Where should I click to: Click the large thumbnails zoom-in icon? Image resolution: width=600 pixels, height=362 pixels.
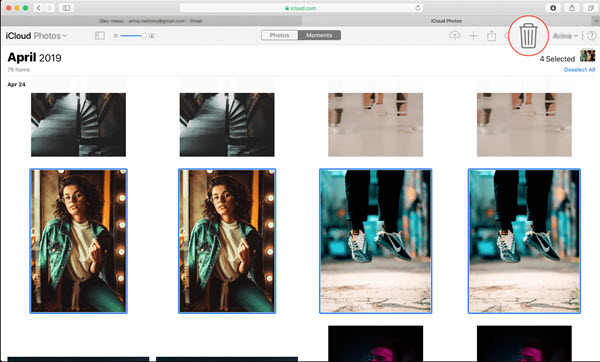click(152, 36)
